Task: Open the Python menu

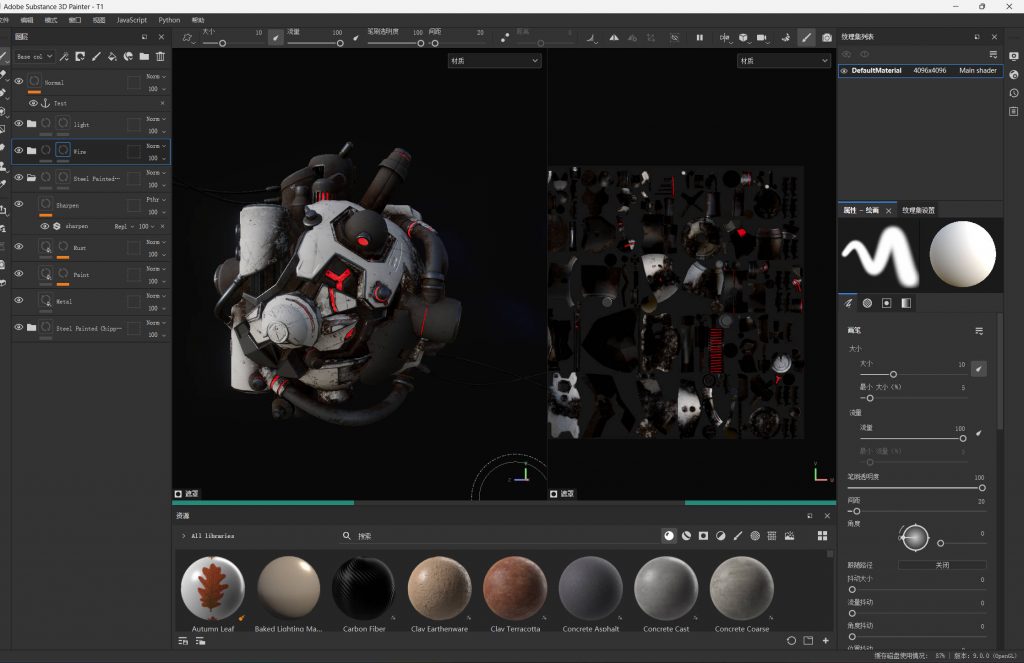Action: 169,20
